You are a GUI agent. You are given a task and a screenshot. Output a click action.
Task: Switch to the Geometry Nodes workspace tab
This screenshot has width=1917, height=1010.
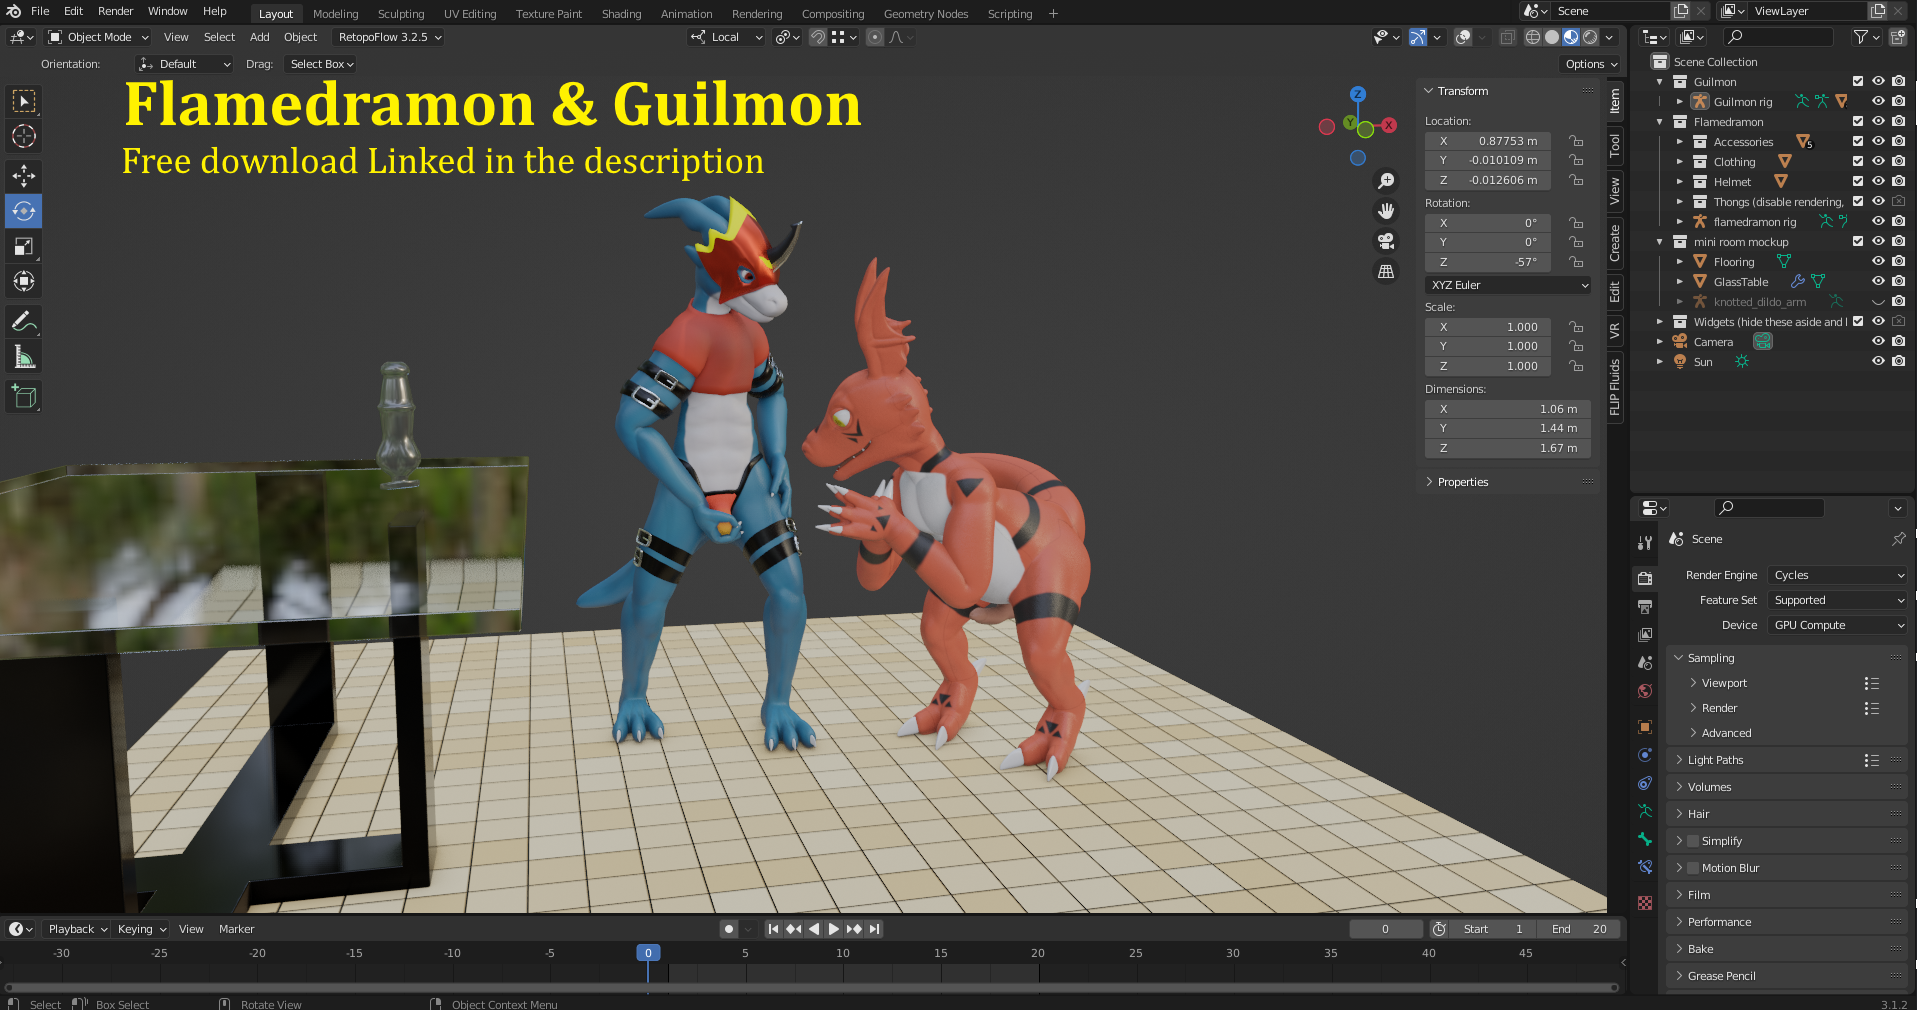point(926,14)
